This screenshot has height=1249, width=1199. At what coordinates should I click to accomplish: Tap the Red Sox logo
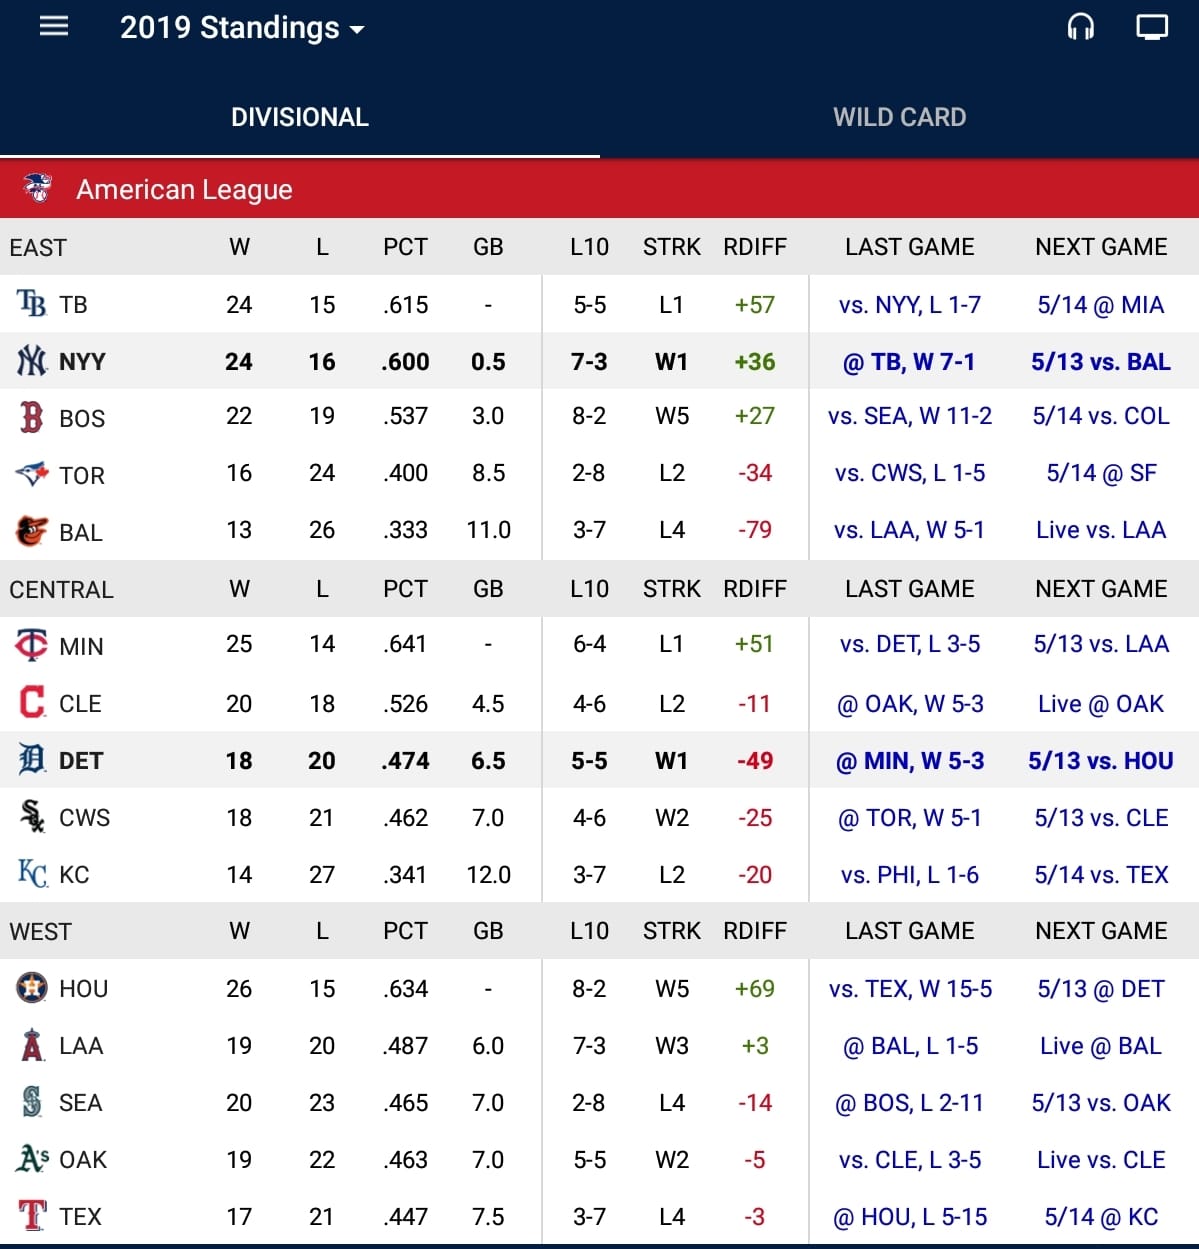point(32,417)
